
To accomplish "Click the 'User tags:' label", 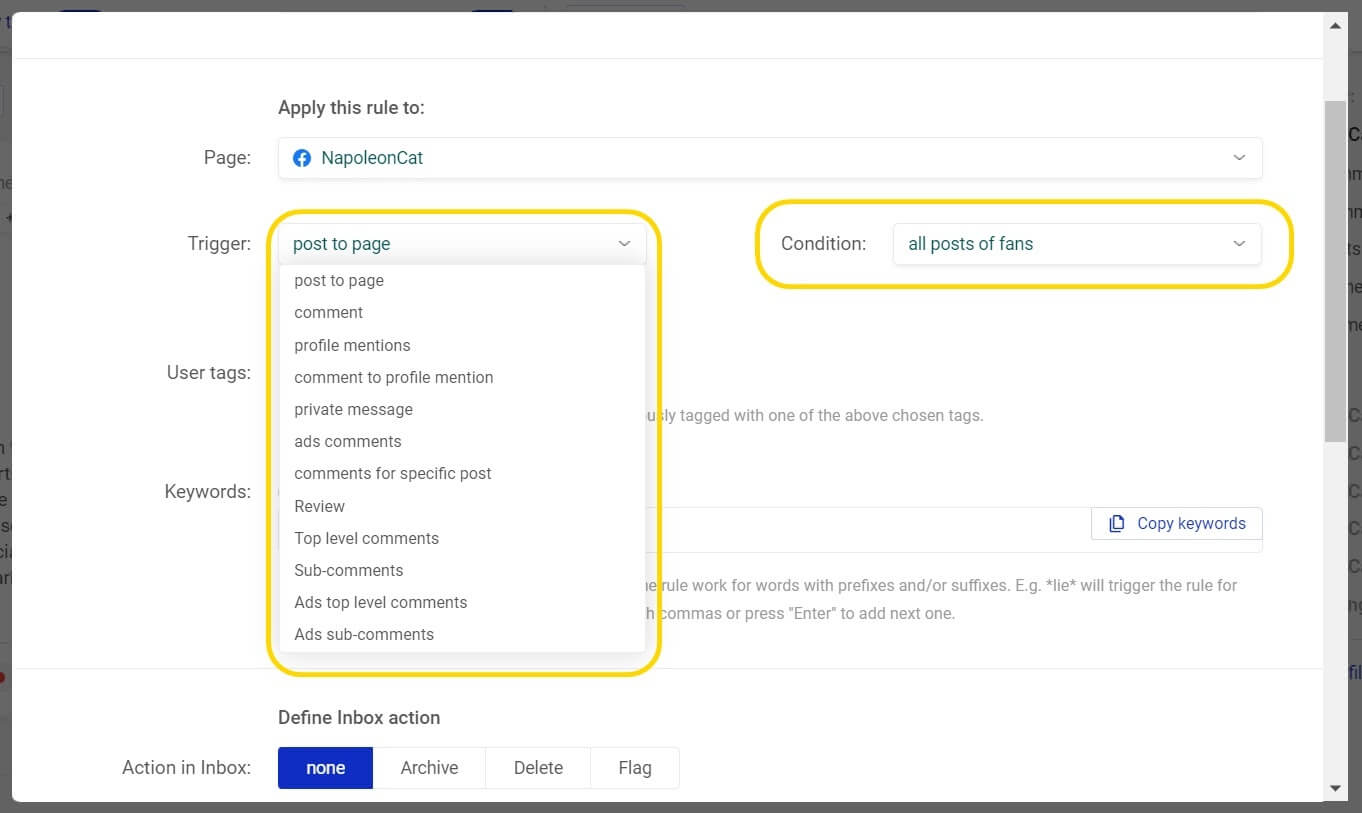I will 209,373.
